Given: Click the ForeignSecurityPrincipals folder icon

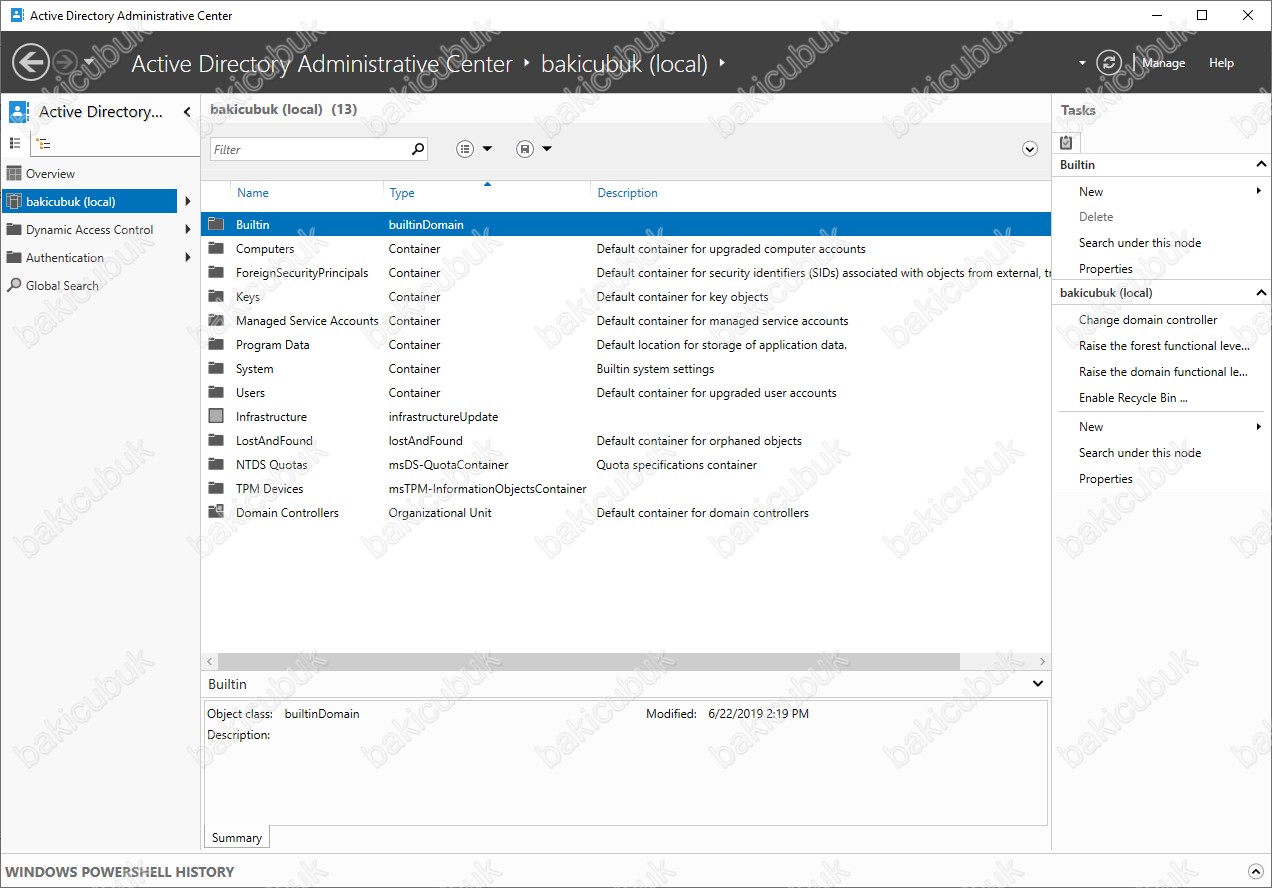Looking at the screenshot, I should (x=215, y=272).
